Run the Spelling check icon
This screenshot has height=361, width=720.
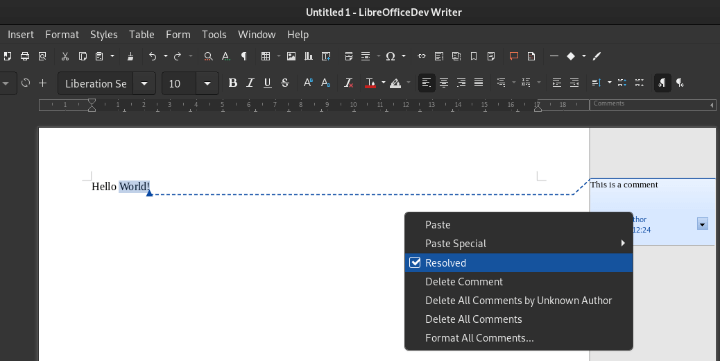[225, 56]
